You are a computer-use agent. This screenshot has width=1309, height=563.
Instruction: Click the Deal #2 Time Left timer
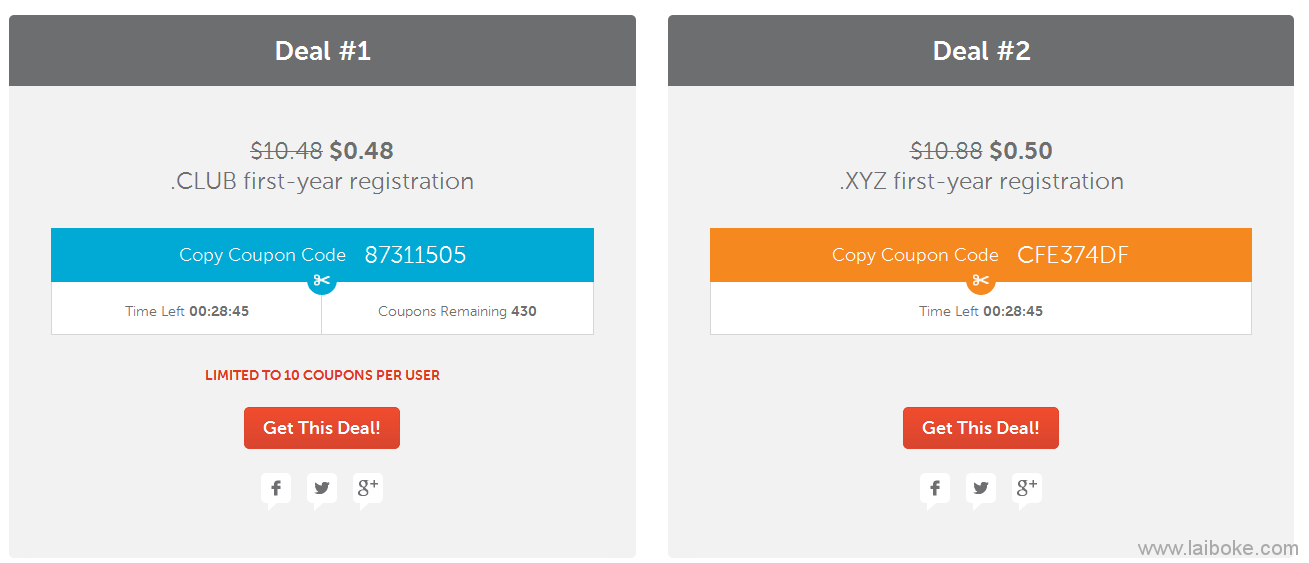(x=981, y=311)
